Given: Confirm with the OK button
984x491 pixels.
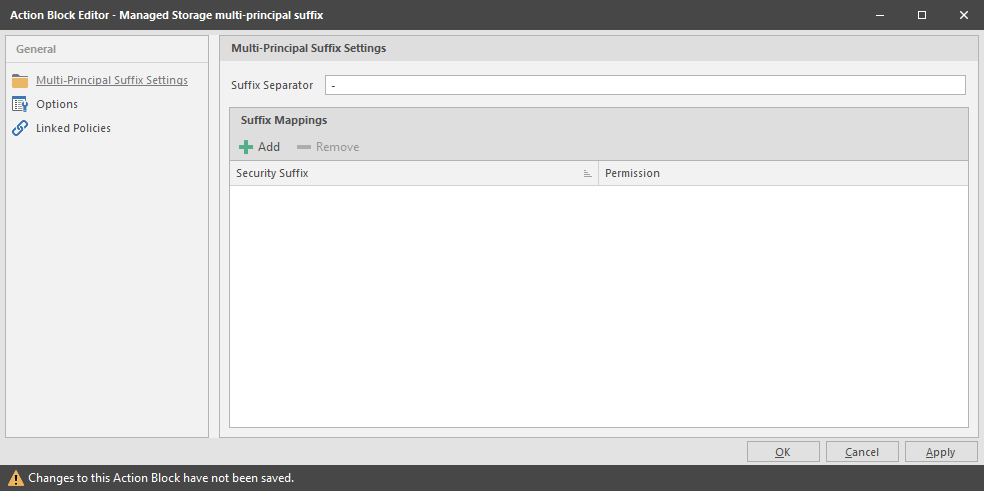Looking at the screenshot, I should pyautogui.click(x=783, y=452).
